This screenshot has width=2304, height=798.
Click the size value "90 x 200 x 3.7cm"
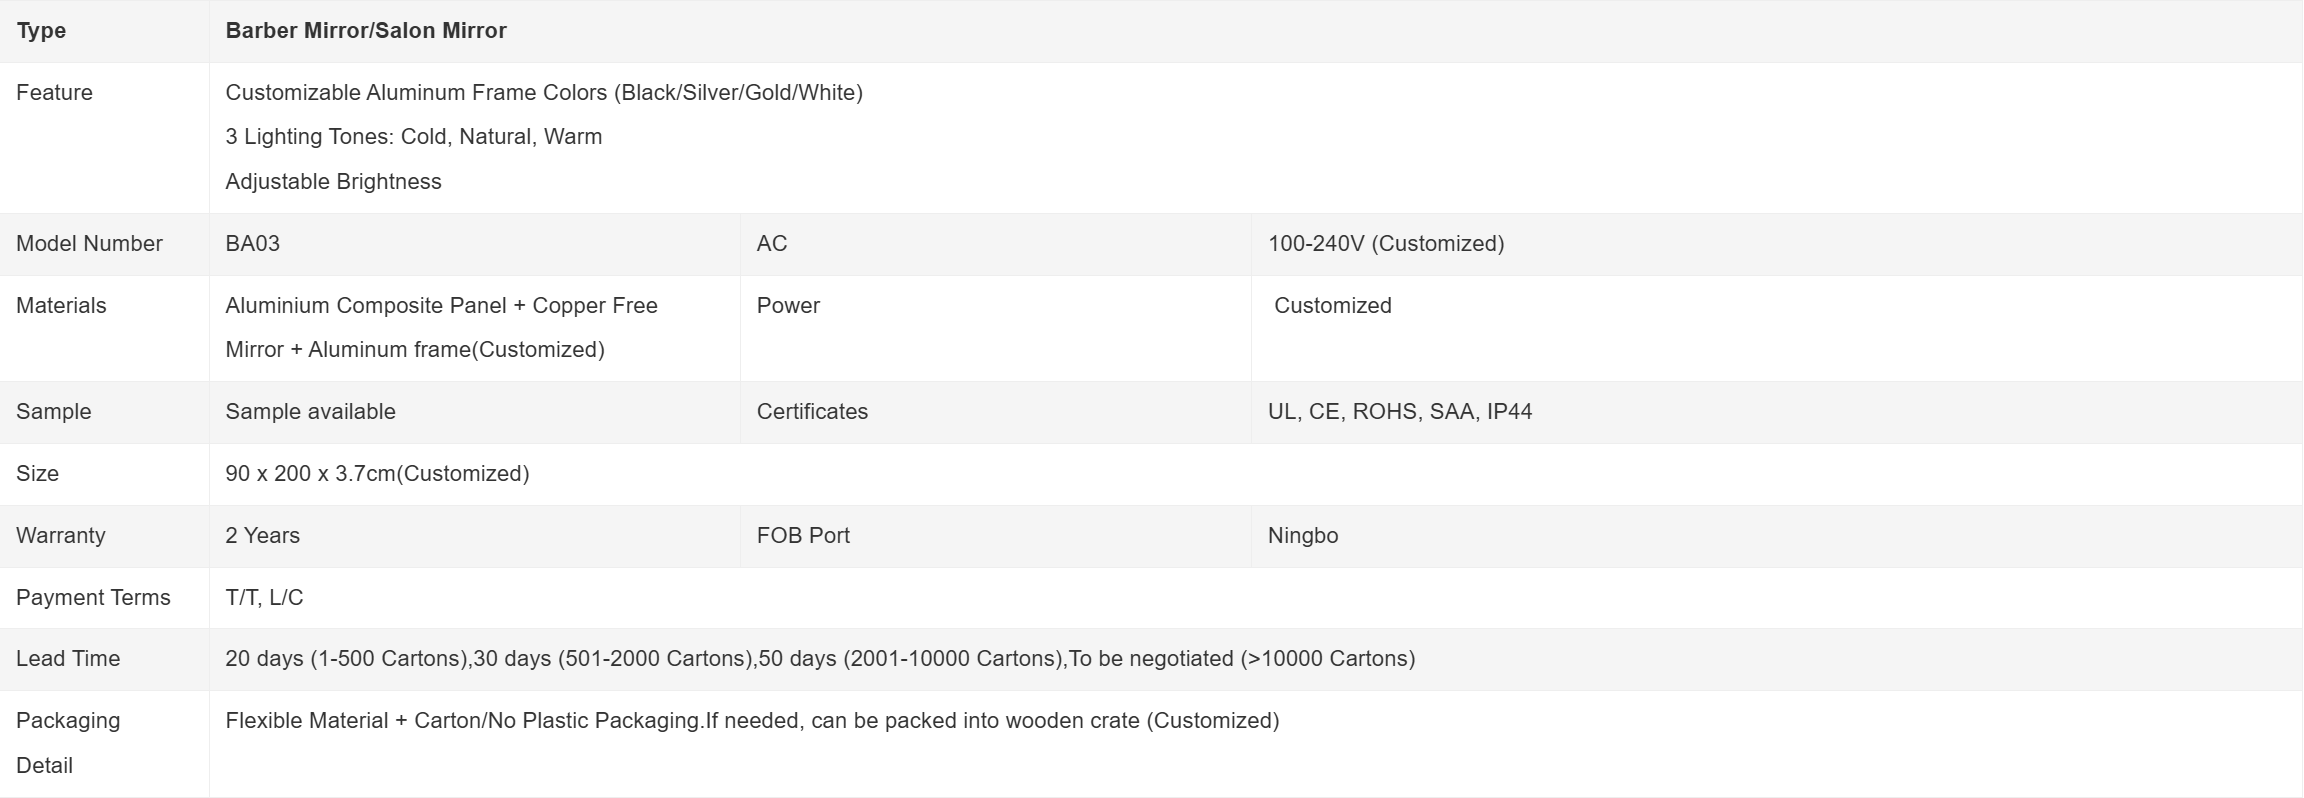[377, 474]
